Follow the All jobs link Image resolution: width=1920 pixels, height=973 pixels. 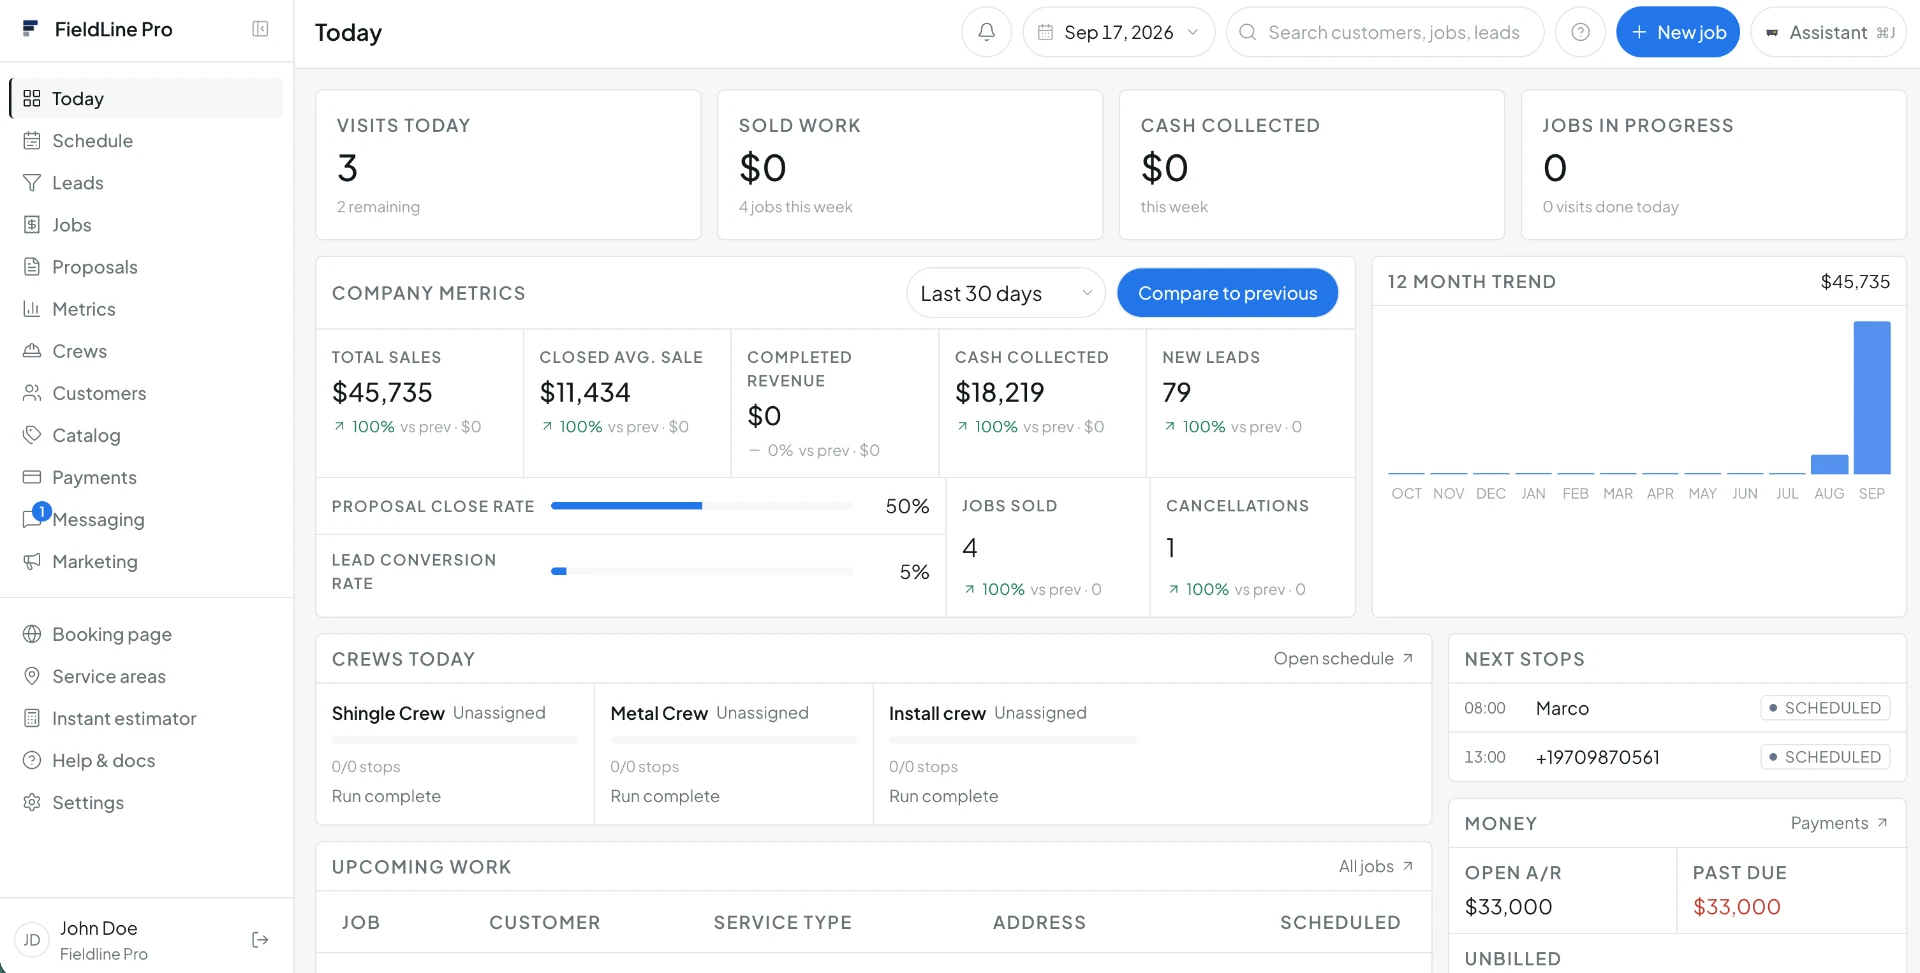click(x=1376, y=866)
